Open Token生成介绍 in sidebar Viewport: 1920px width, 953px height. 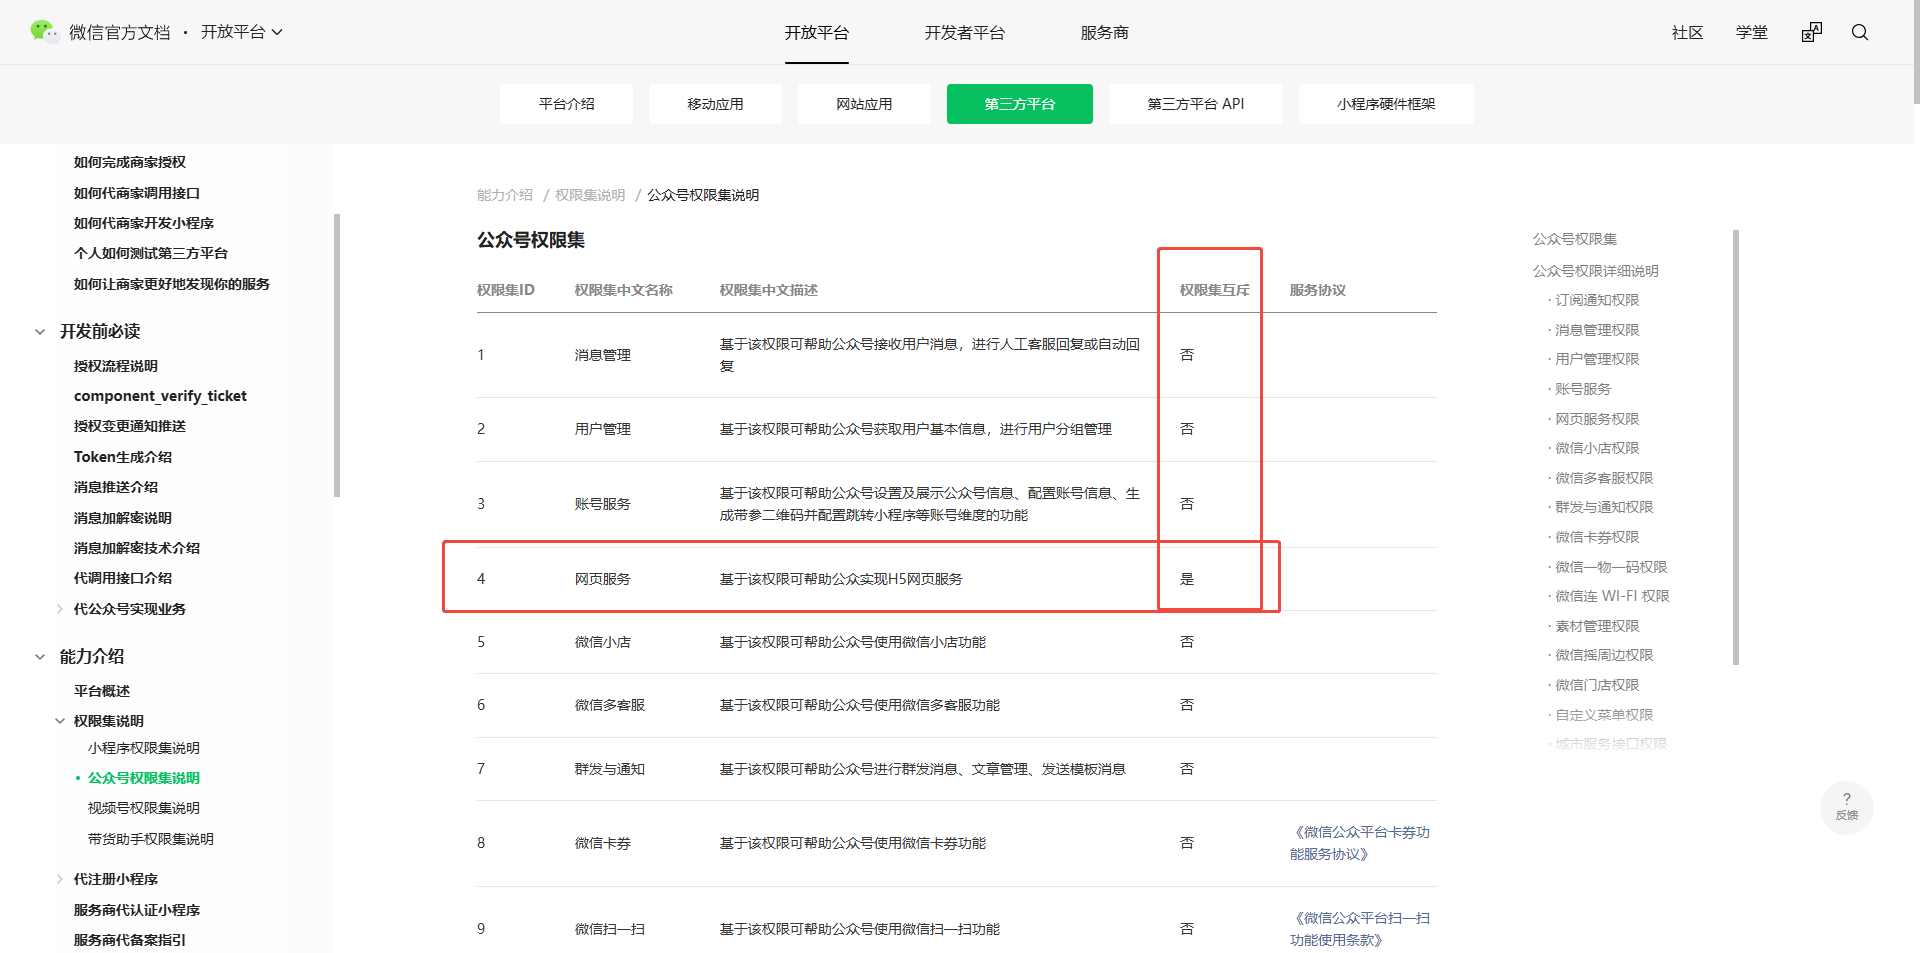coord(123,457)
